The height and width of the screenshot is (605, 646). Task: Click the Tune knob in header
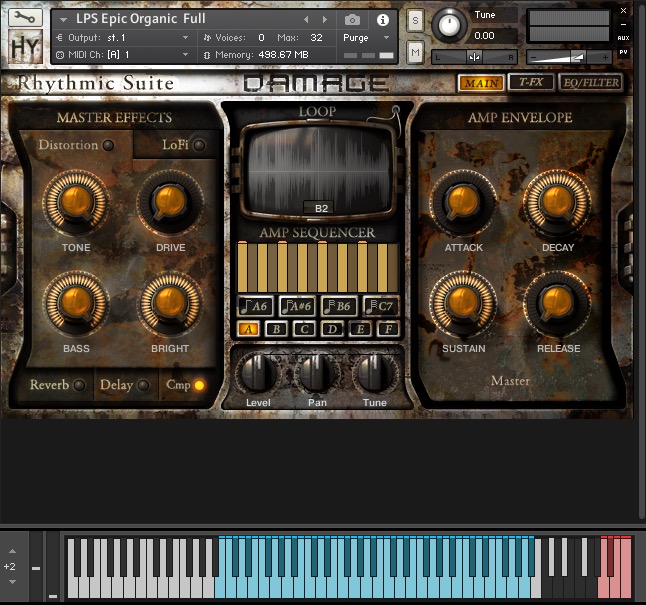449,25
